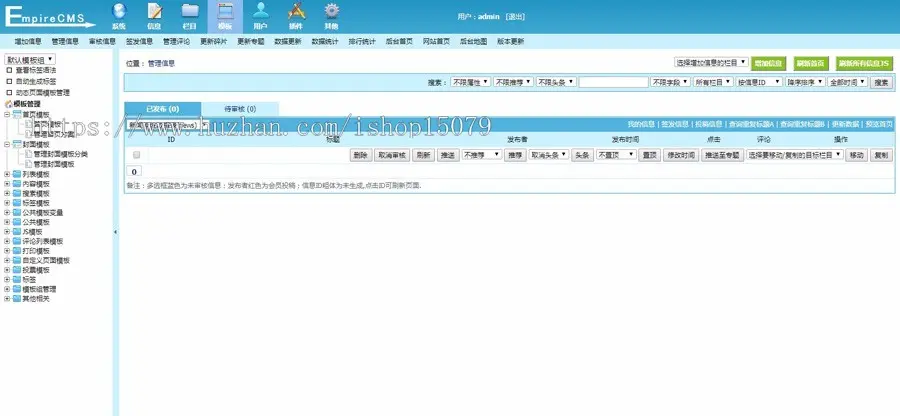
Task: Open the 系统 (System) globe icon
Action: 119,14
